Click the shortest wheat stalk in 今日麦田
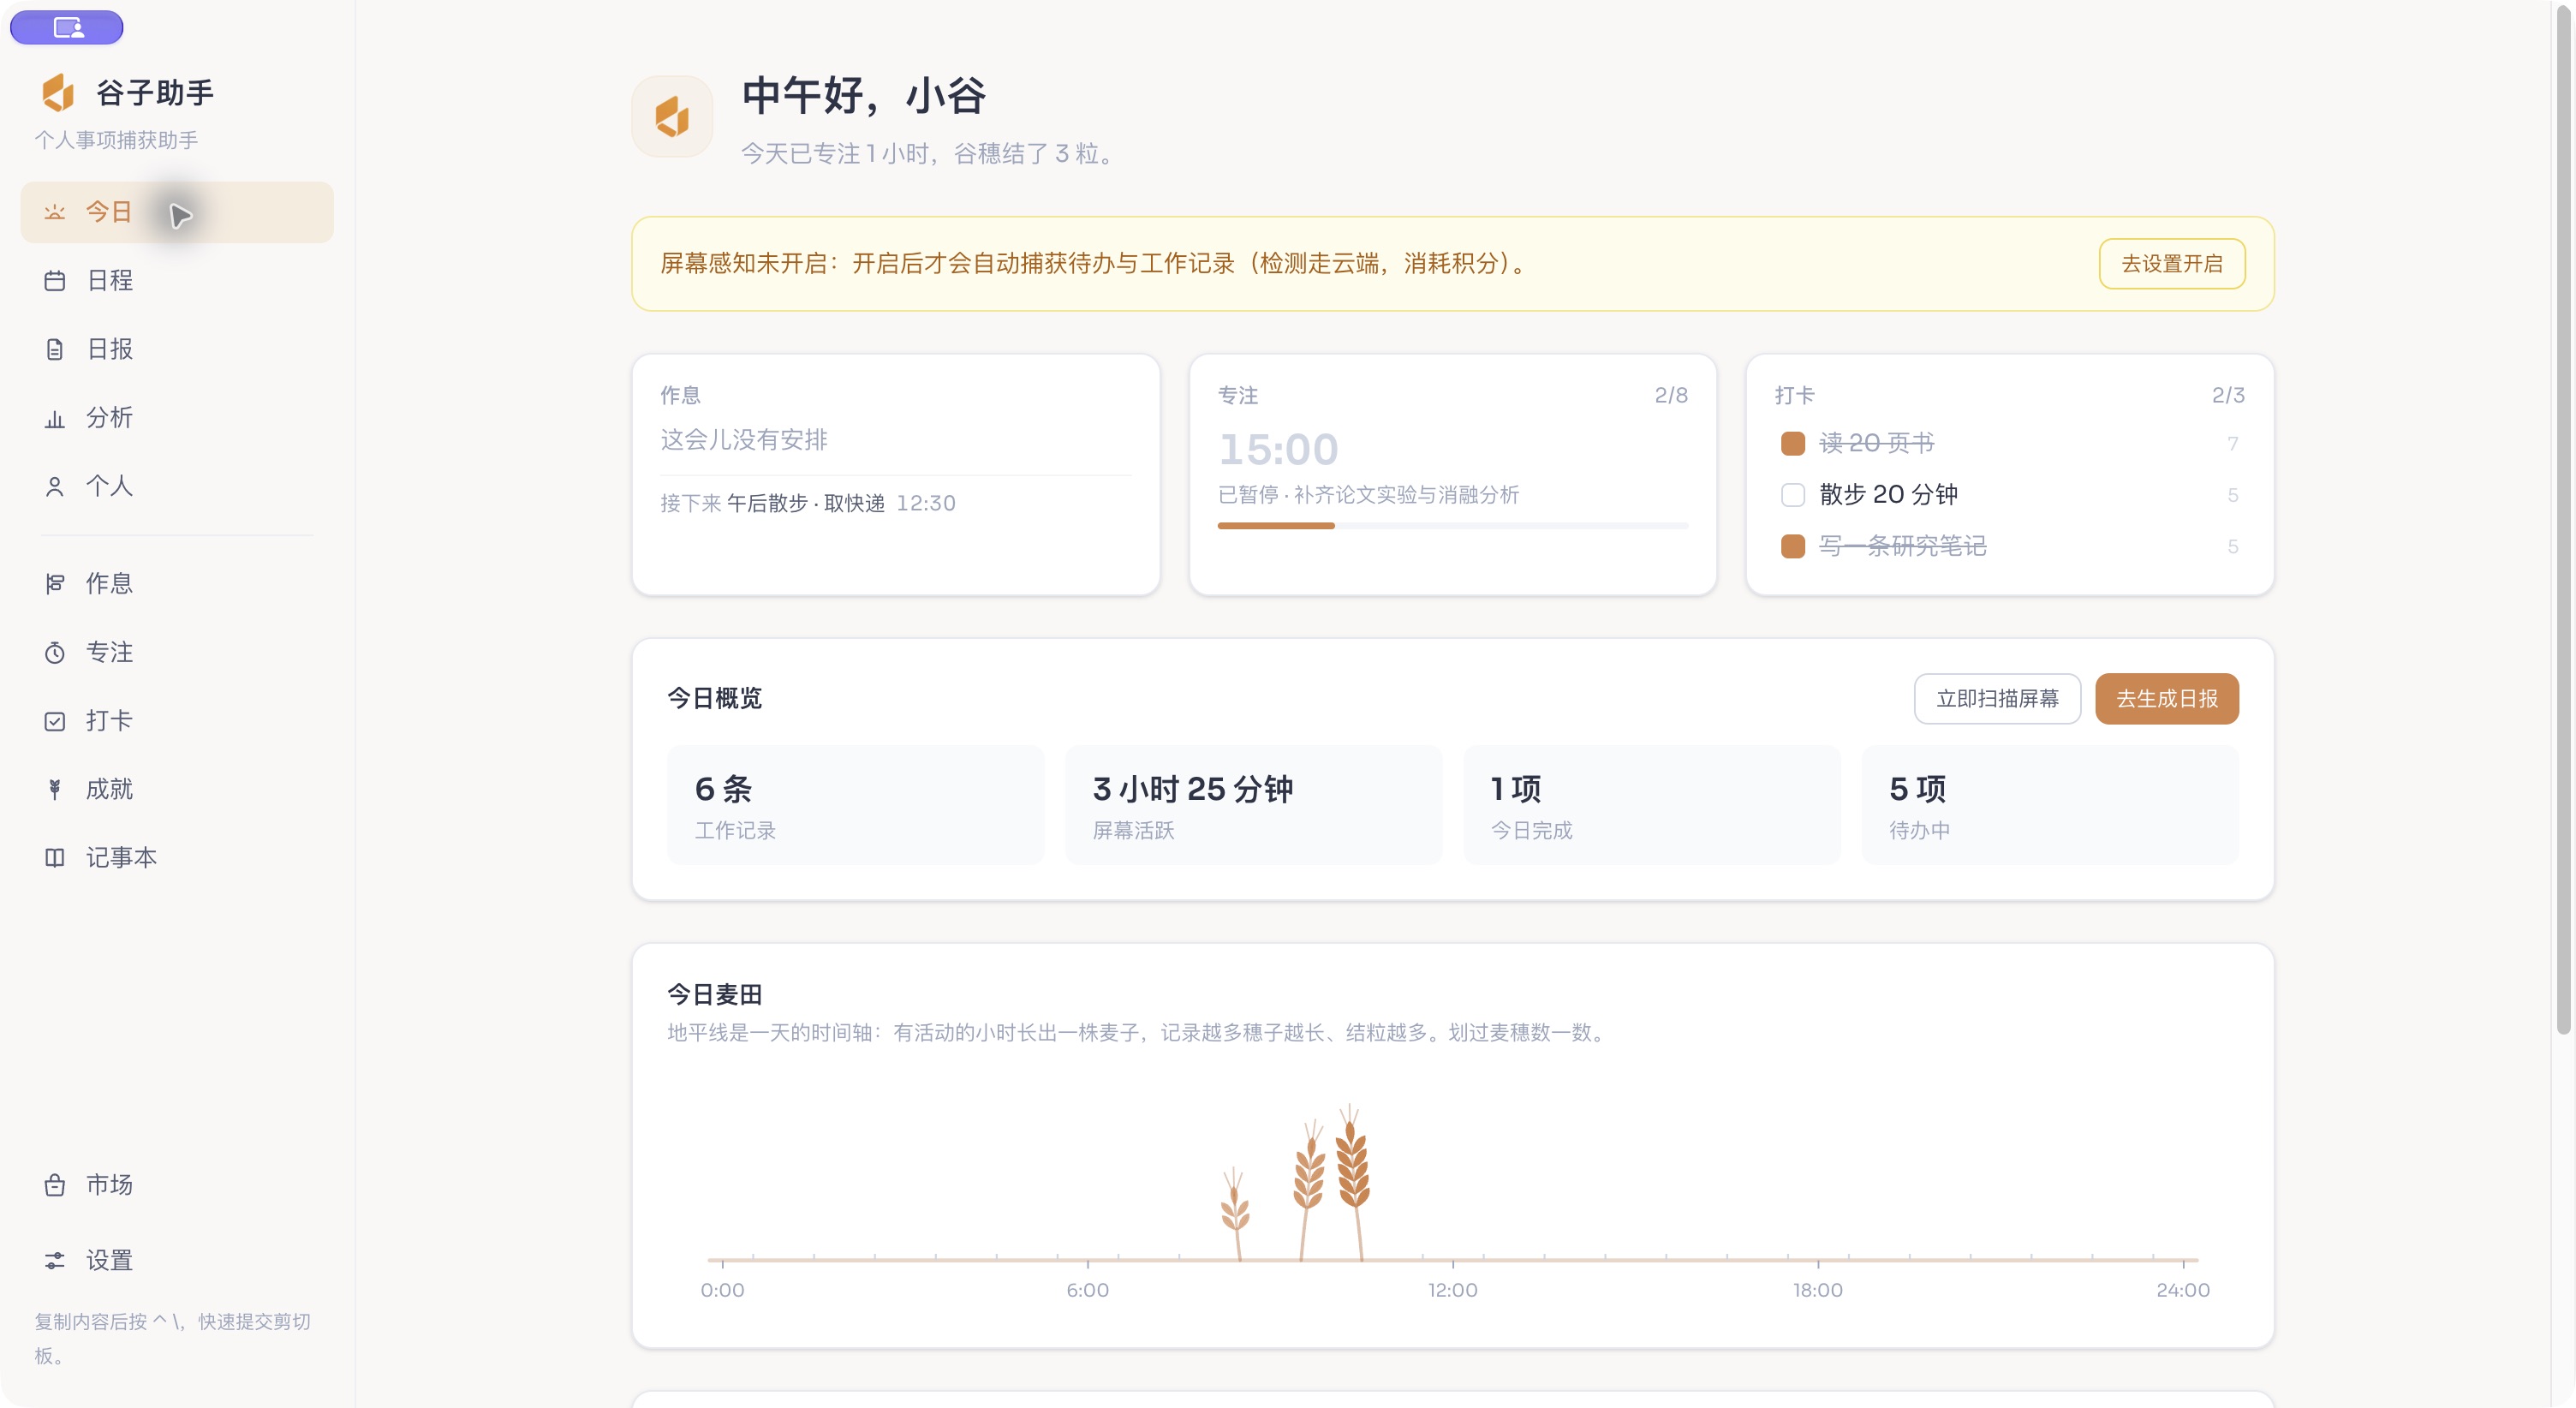Image resolution: width=2576 pixels, height=1408 pixels. [1236, 1213]
